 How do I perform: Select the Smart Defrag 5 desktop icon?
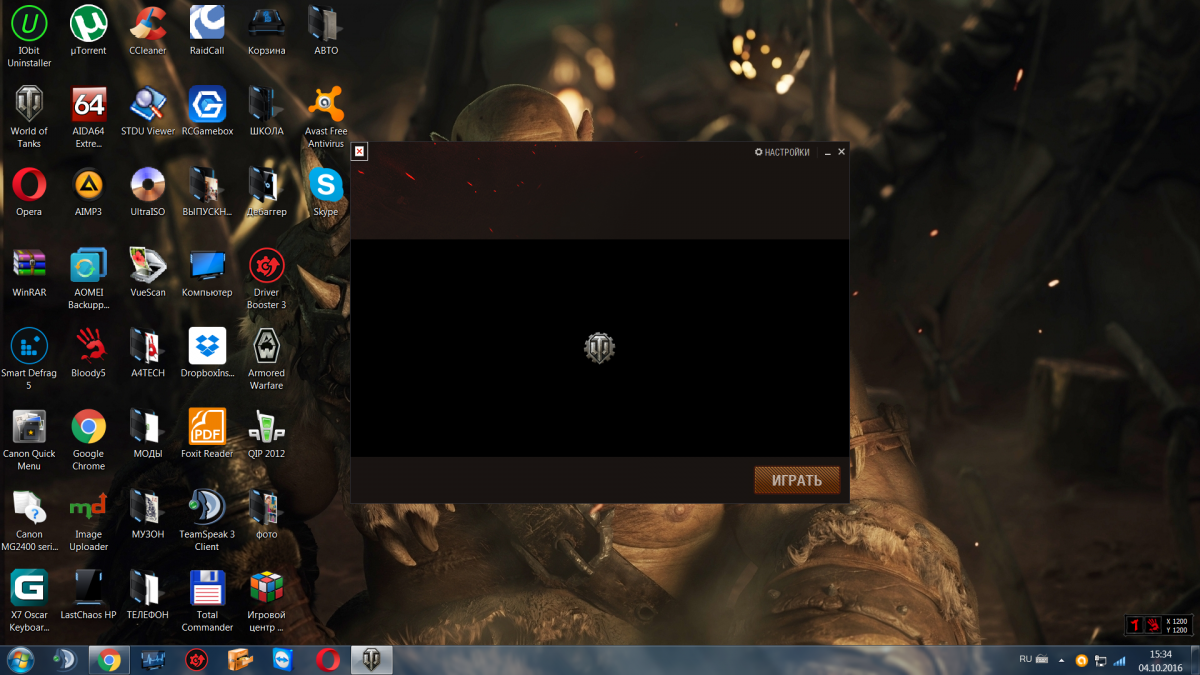(x=29, y=360)
